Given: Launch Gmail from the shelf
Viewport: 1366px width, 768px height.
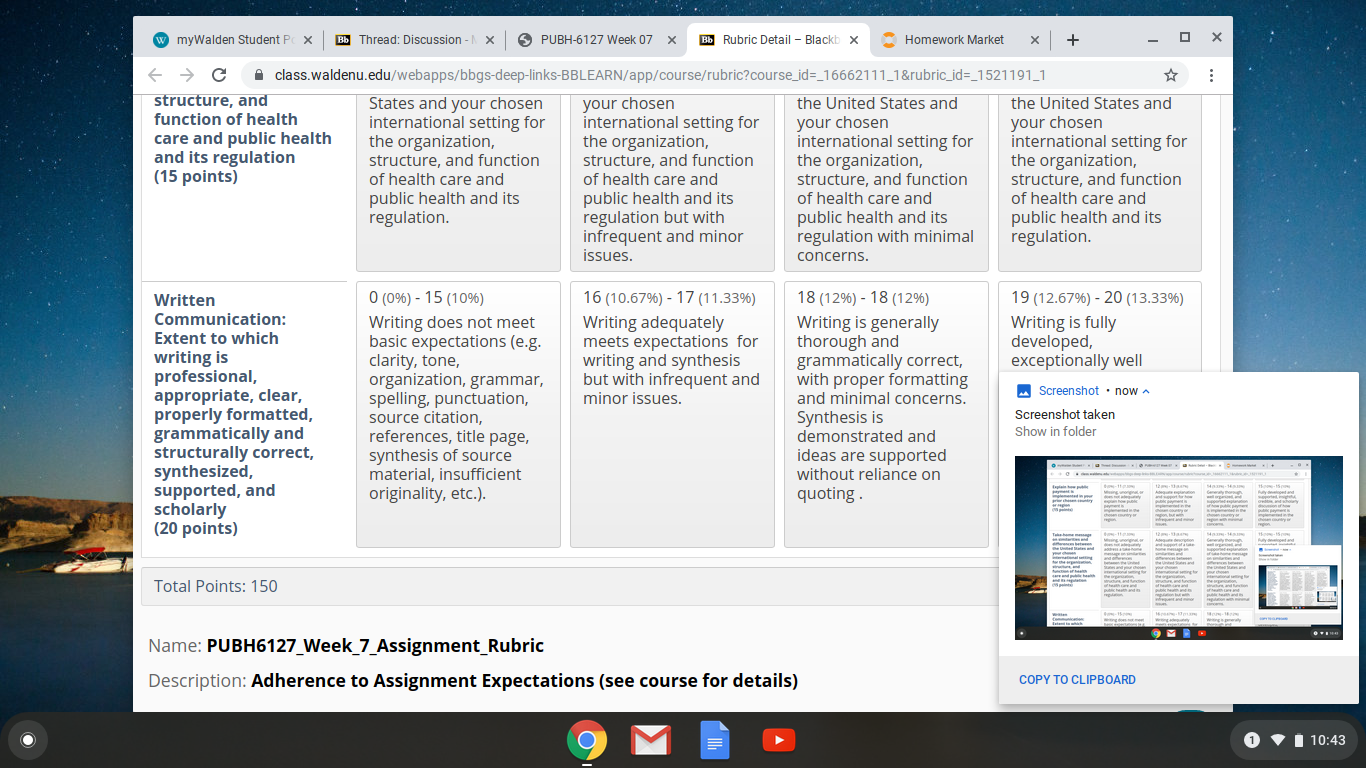Looking at the screenshot, I should [651, 740].
